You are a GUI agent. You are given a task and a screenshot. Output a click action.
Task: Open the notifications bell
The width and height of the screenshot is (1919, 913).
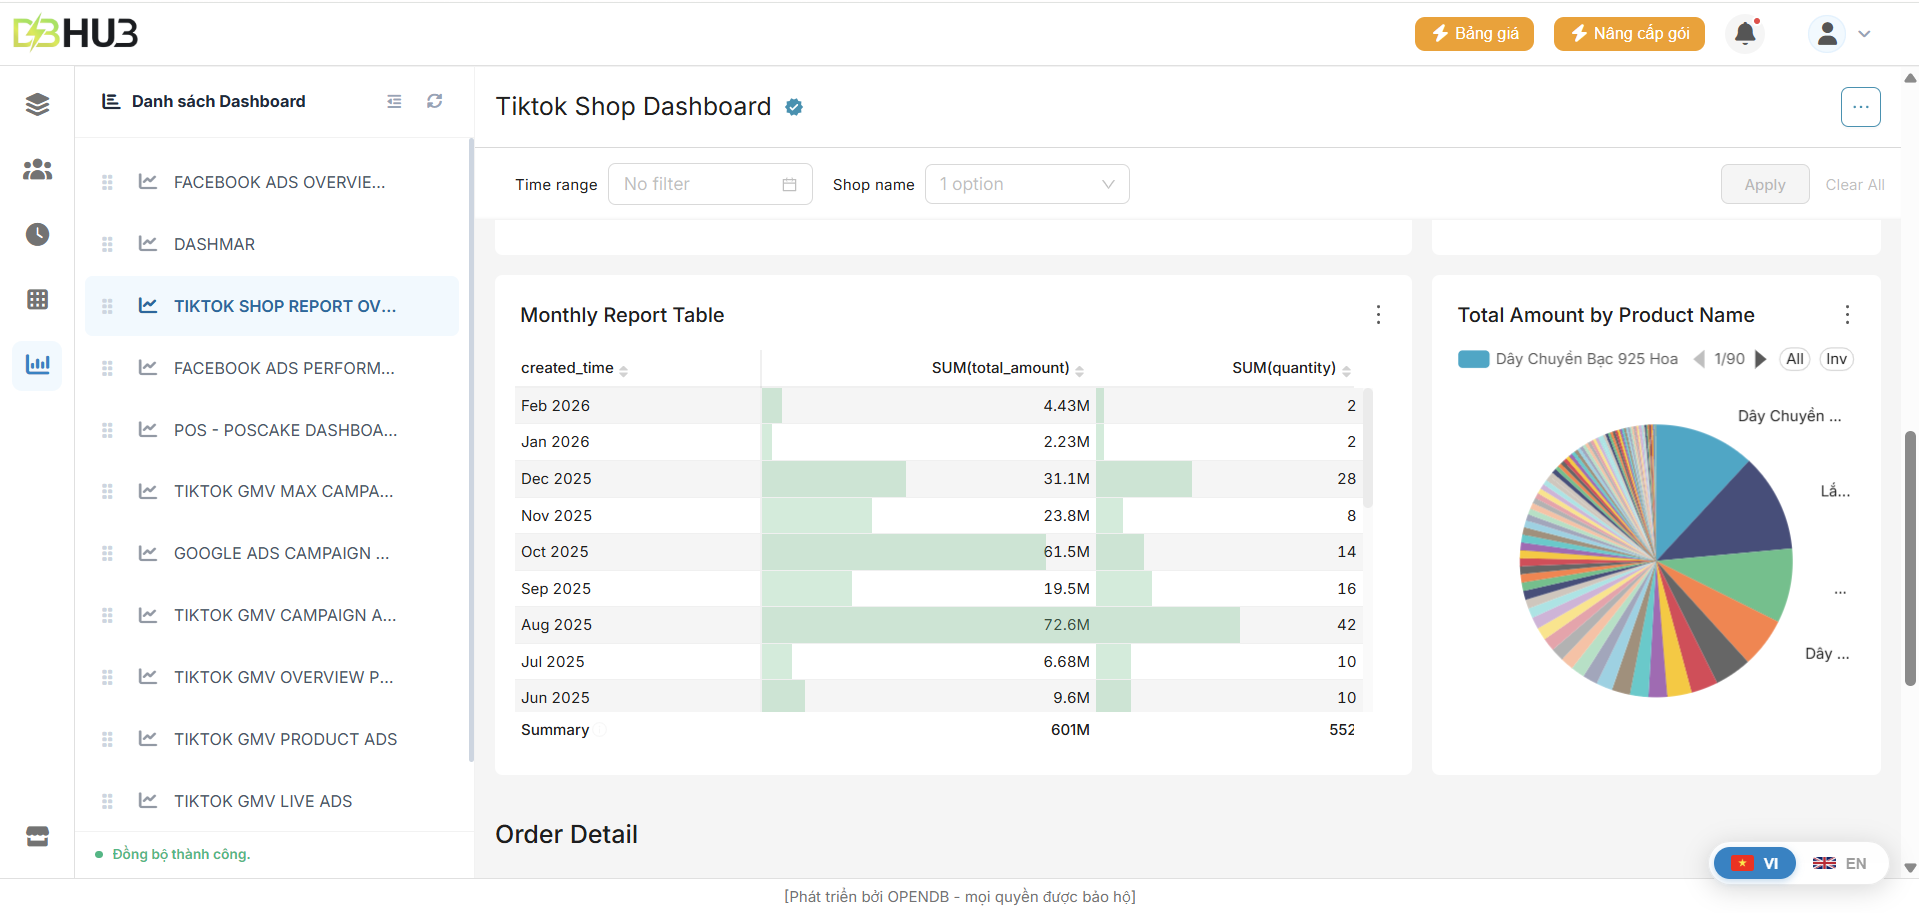[x=1745, y=34]
